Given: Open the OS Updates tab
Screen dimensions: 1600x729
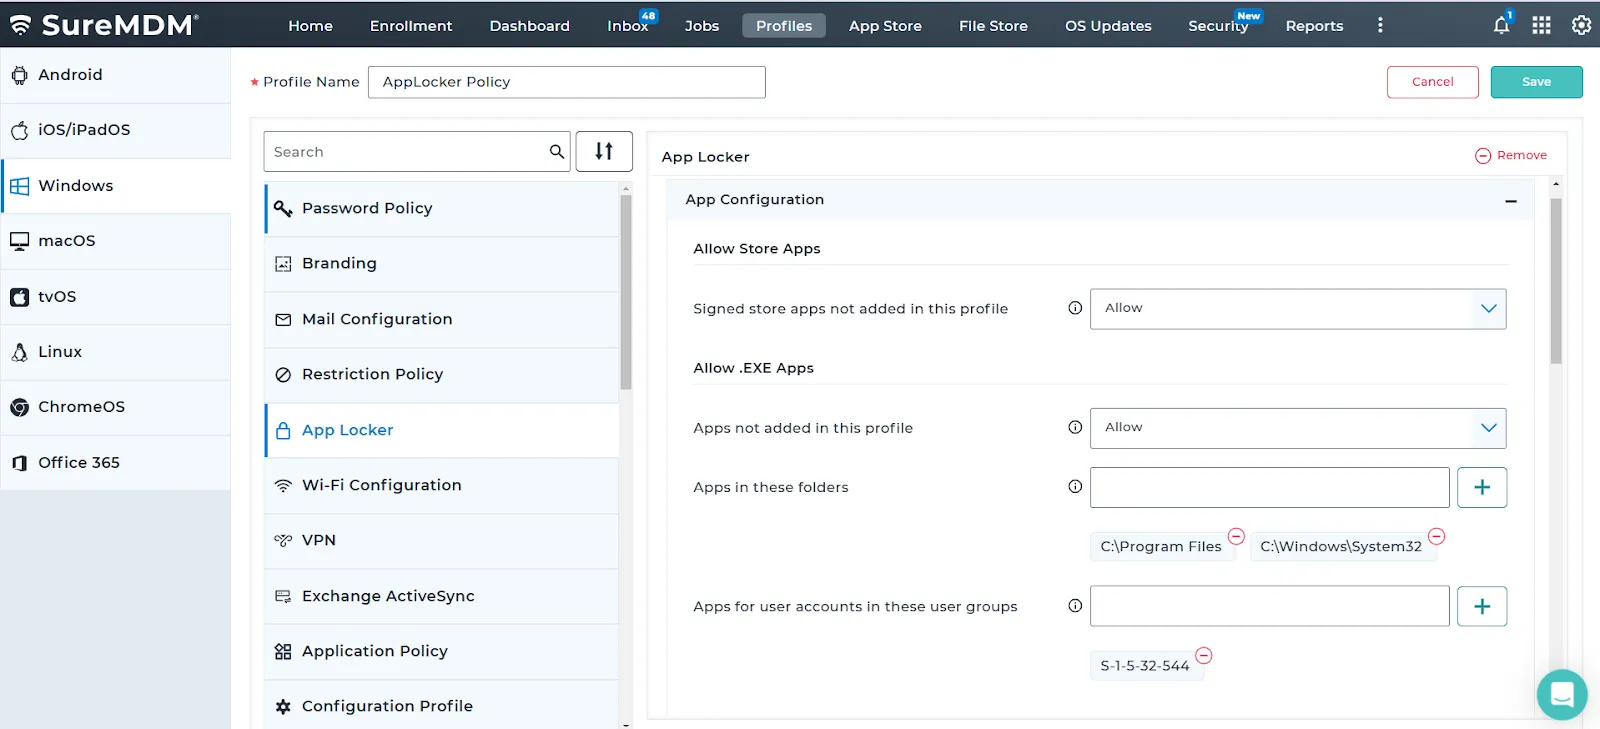Looking at the screenshot, I should click(1108, 26).
